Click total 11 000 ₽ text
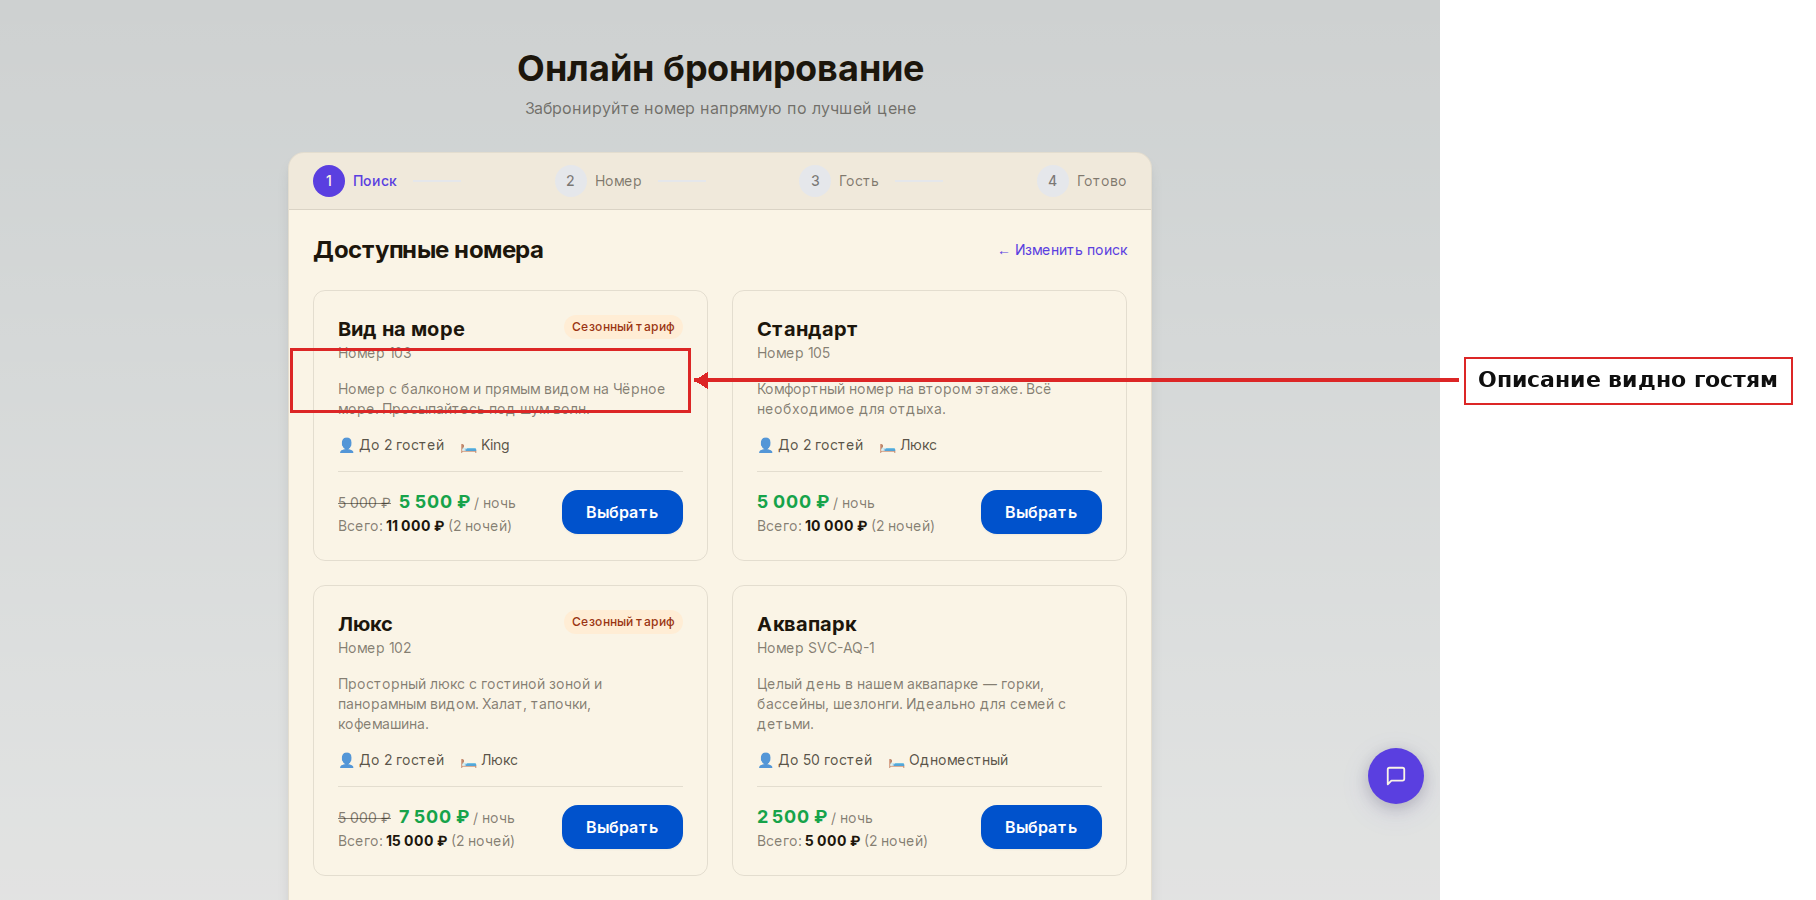 [x=415, y=526]
